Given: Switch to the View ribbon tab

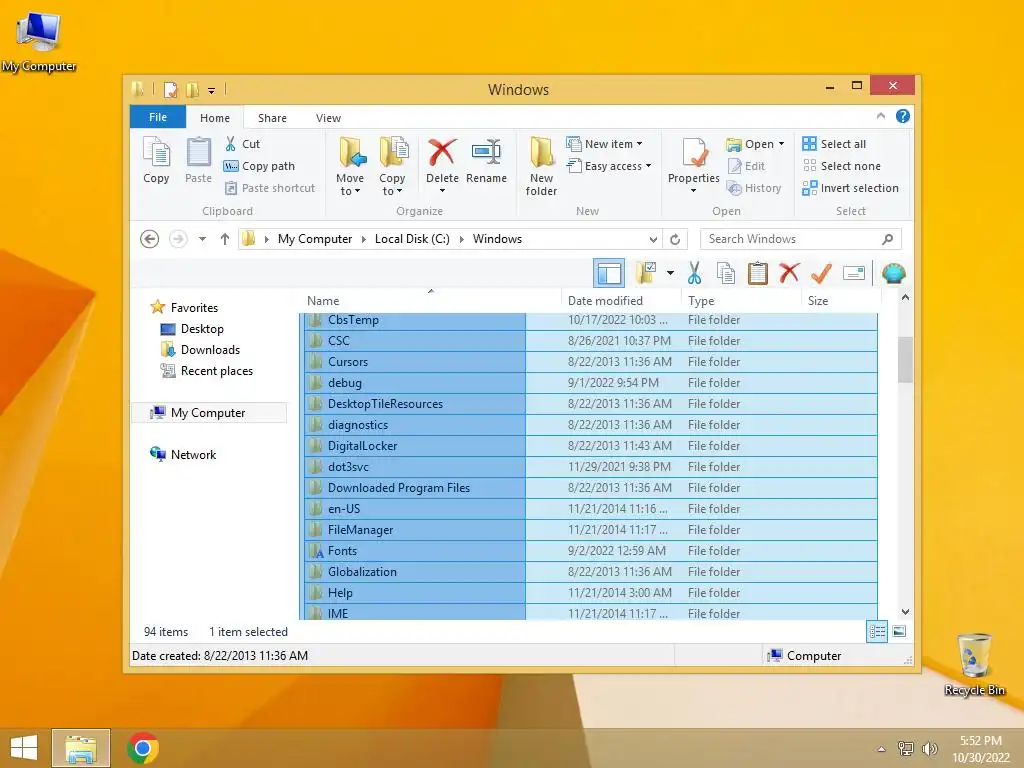Looking at the screenshot, I should (x=328, y=118).
